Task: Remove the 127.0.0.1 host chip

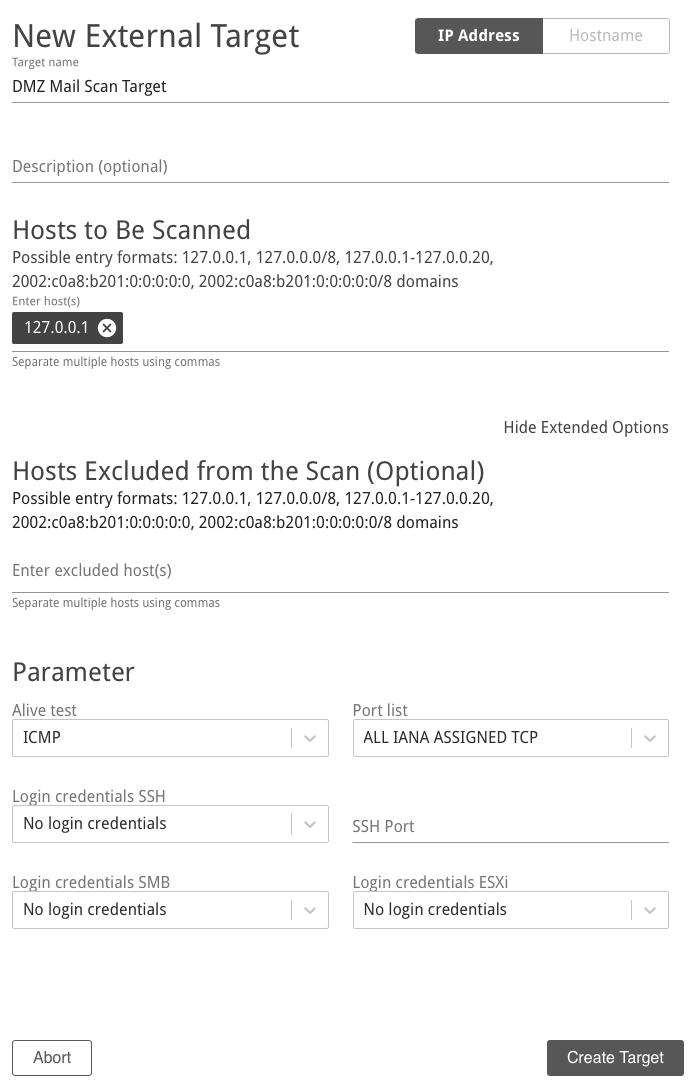Action: click(107, 328)
